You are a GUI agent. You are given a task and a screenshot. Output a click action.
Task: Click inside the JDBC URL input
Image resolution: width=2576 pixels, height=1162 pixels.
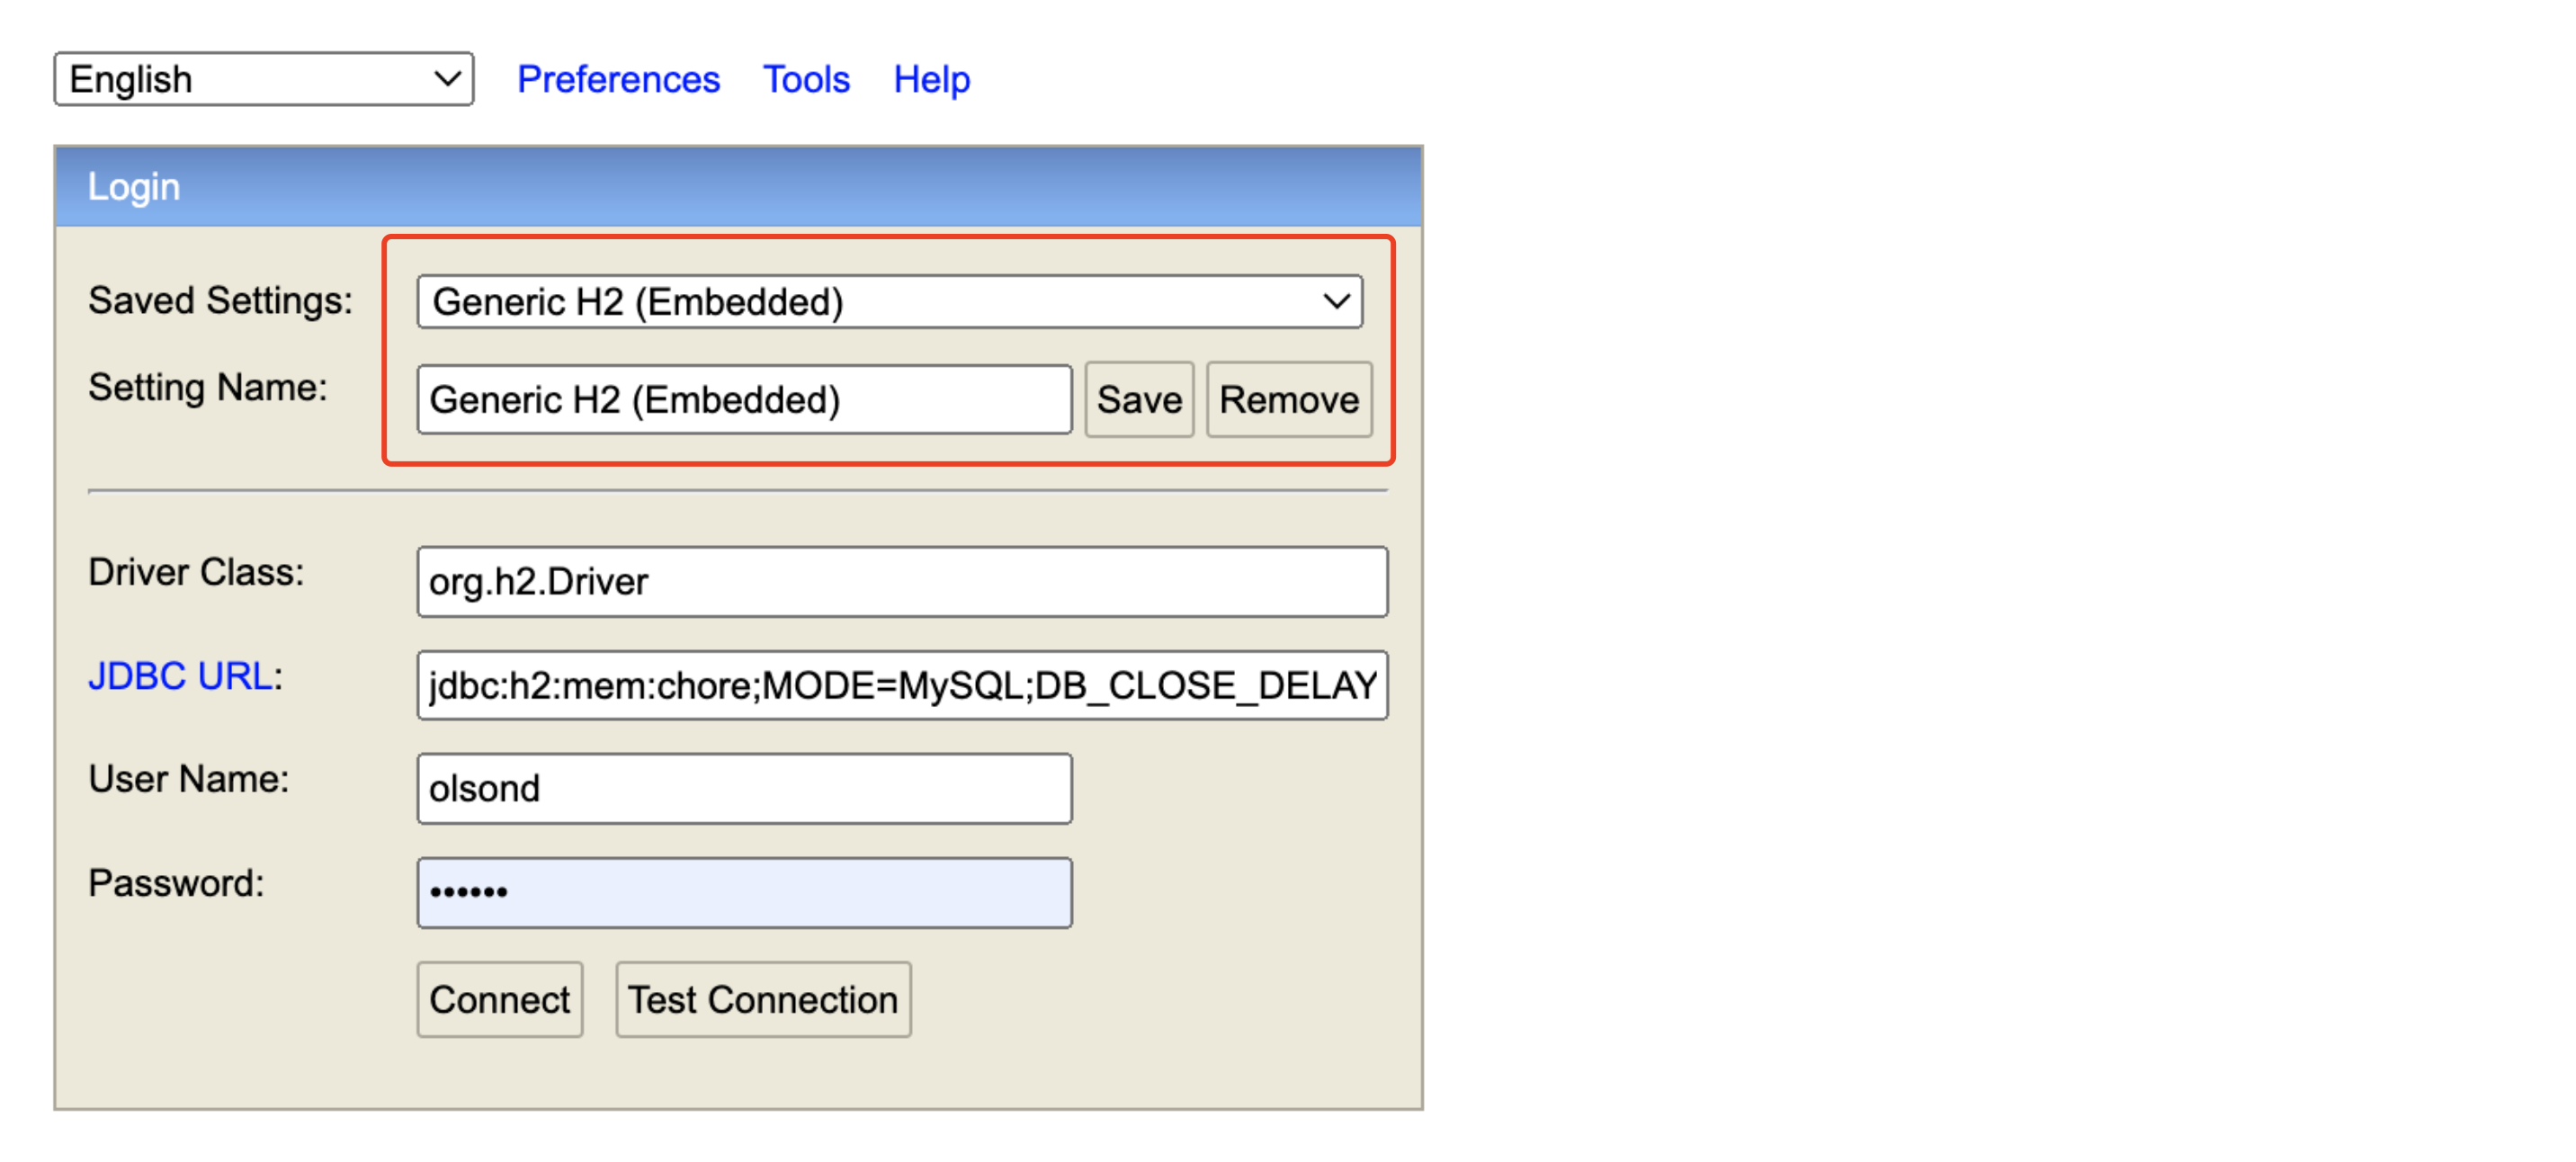pyautogui.click(x=902, y=685)
